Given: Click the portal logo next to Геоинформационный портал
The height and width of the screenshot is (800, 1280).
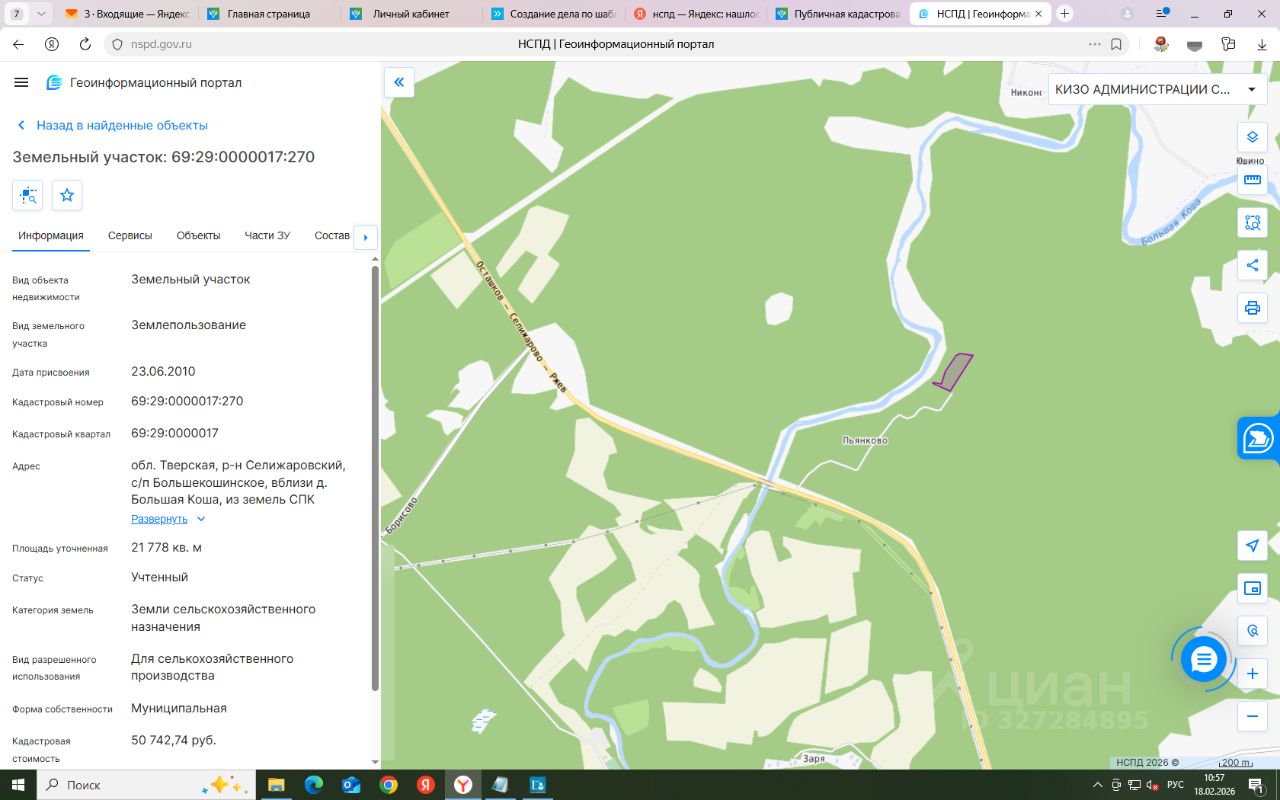Looking at the screenshot, I should 54,82.
